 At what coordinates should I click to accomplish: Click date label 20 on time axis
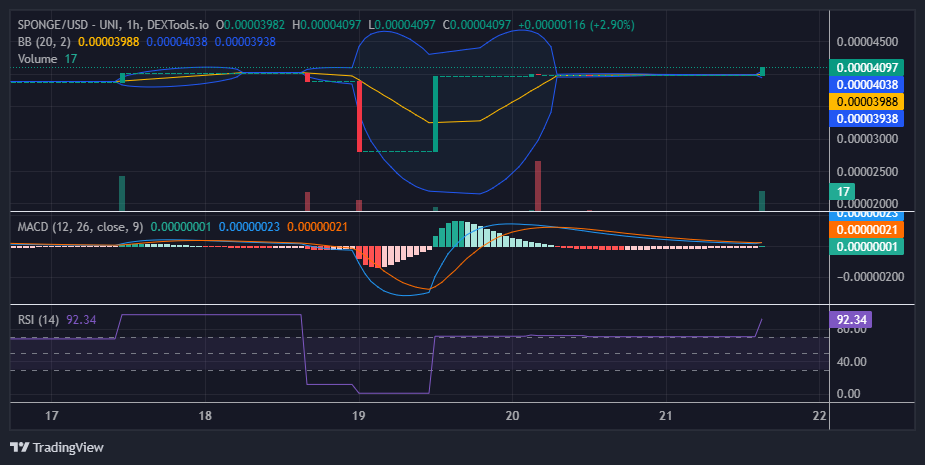513,416
